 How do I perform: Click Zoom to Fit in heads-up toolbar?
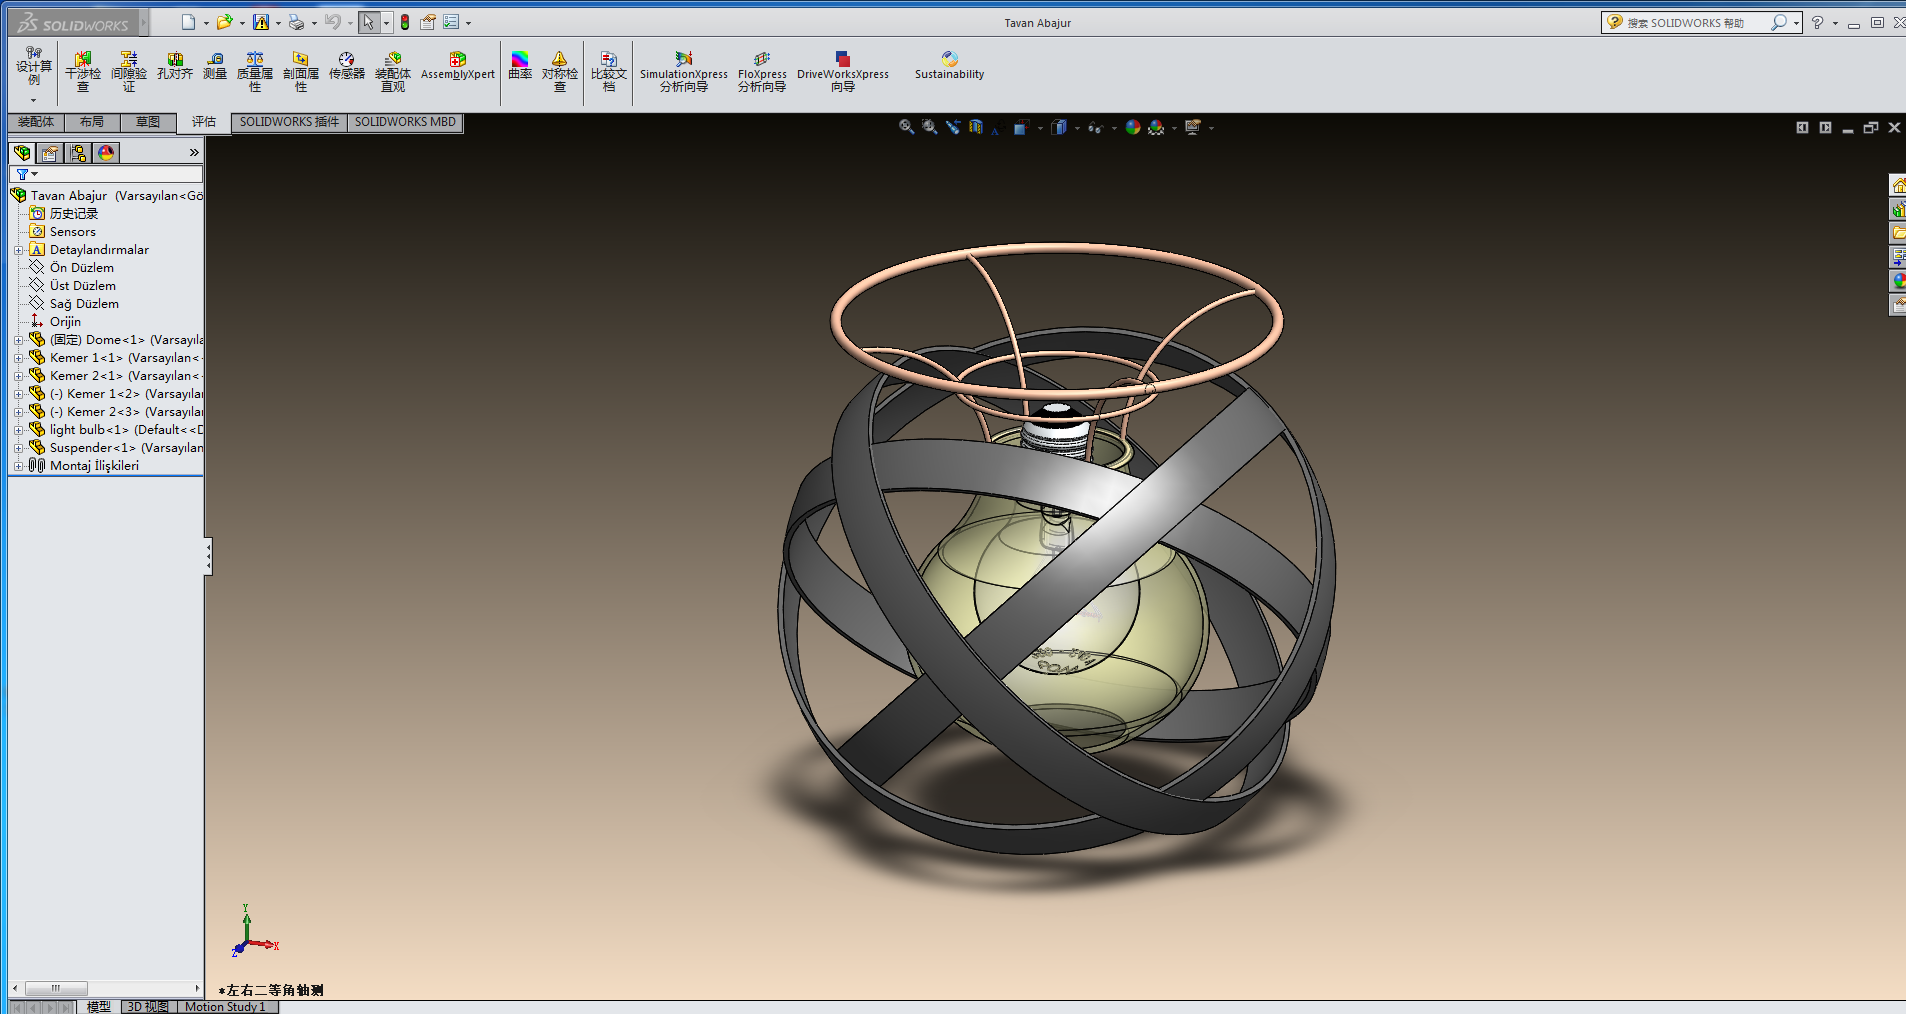(906, 127)
